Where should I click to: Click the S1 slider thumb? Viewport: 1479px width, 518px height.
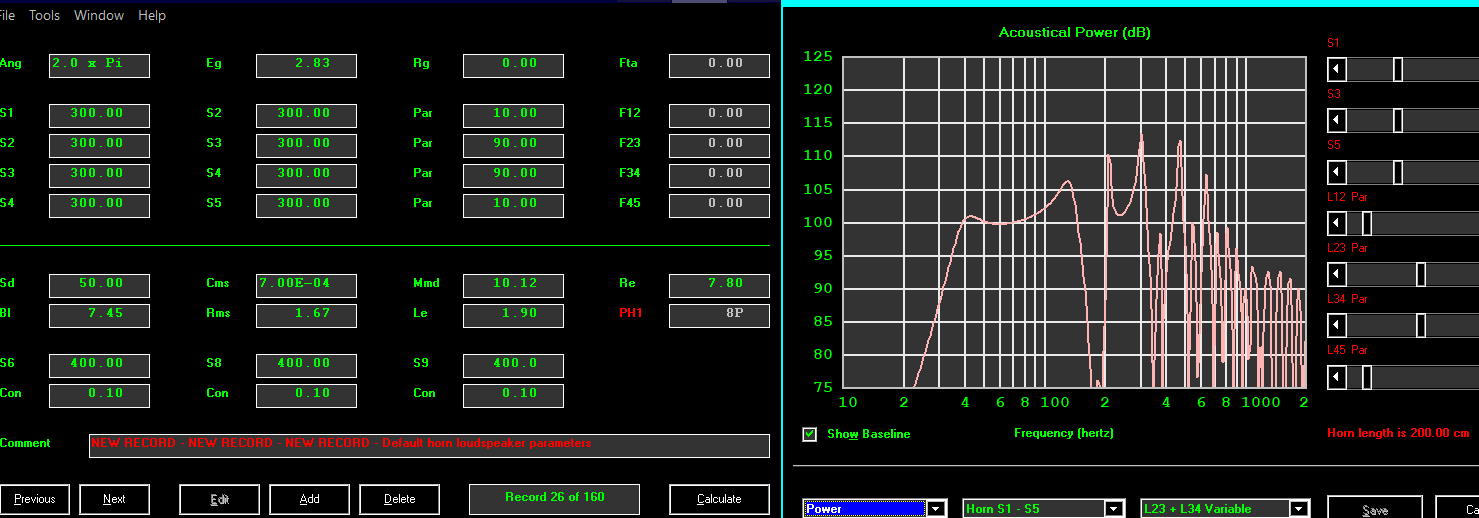(1398, 69)
